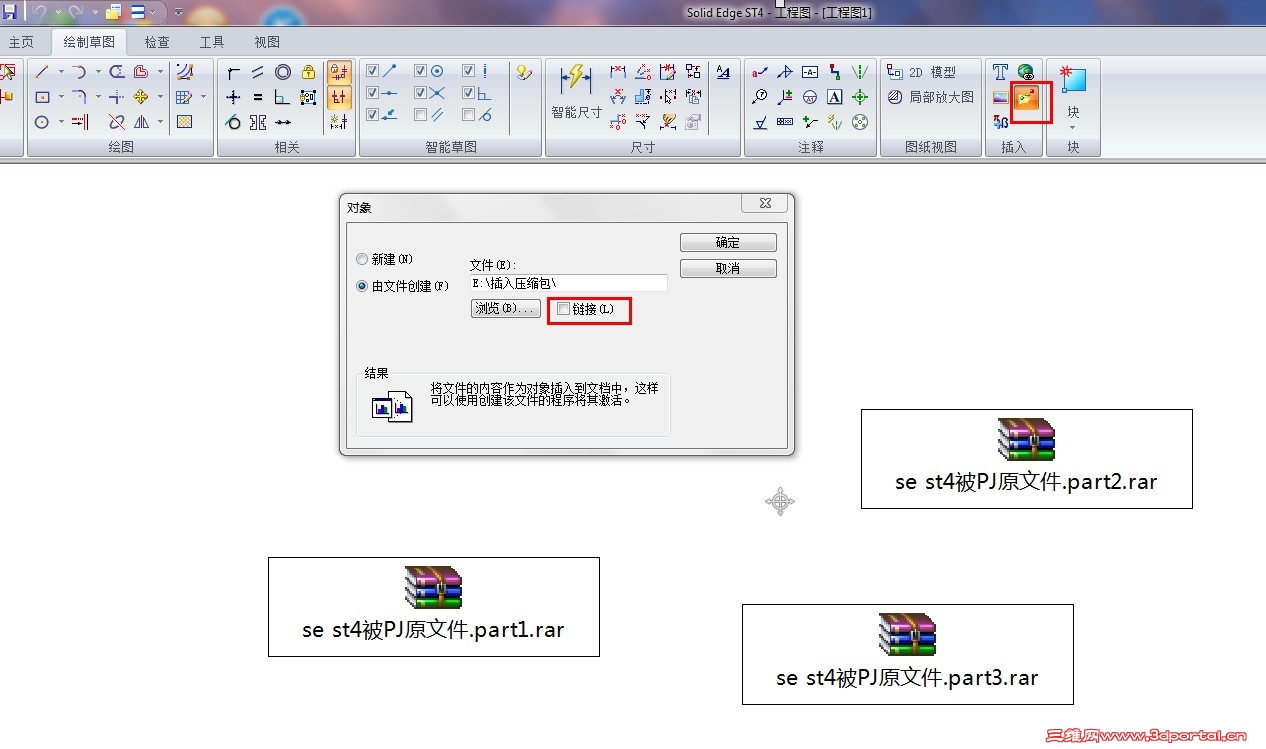Expand the Circle tool dropdown arrow

(x=60, y=122)
